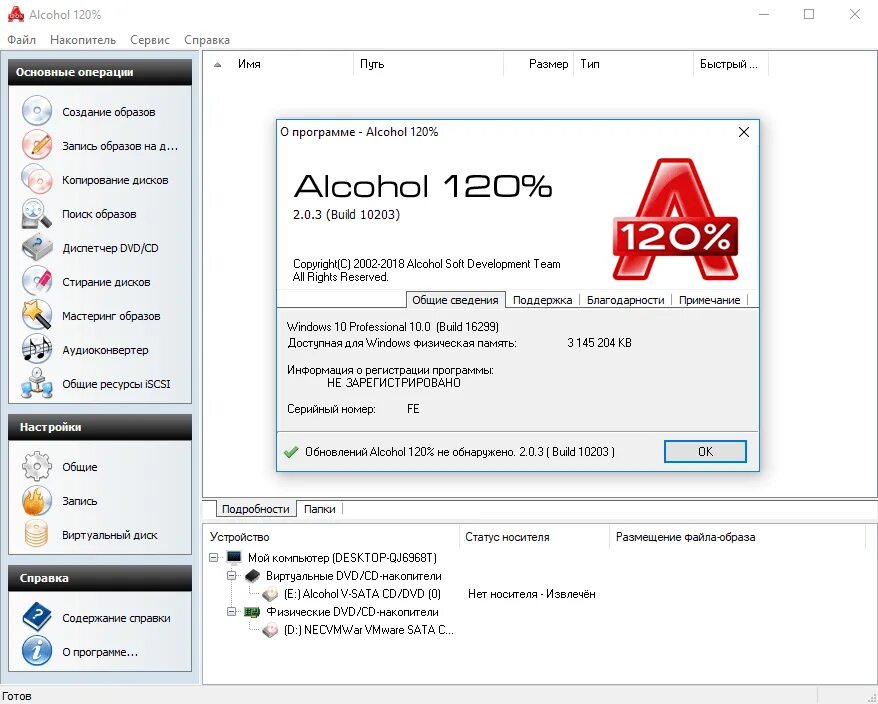Viewport: 878px width, 704px height.
Task: Select the Мой компьютер (DESKTOP-QJ6968T) row
Action: 342,558
